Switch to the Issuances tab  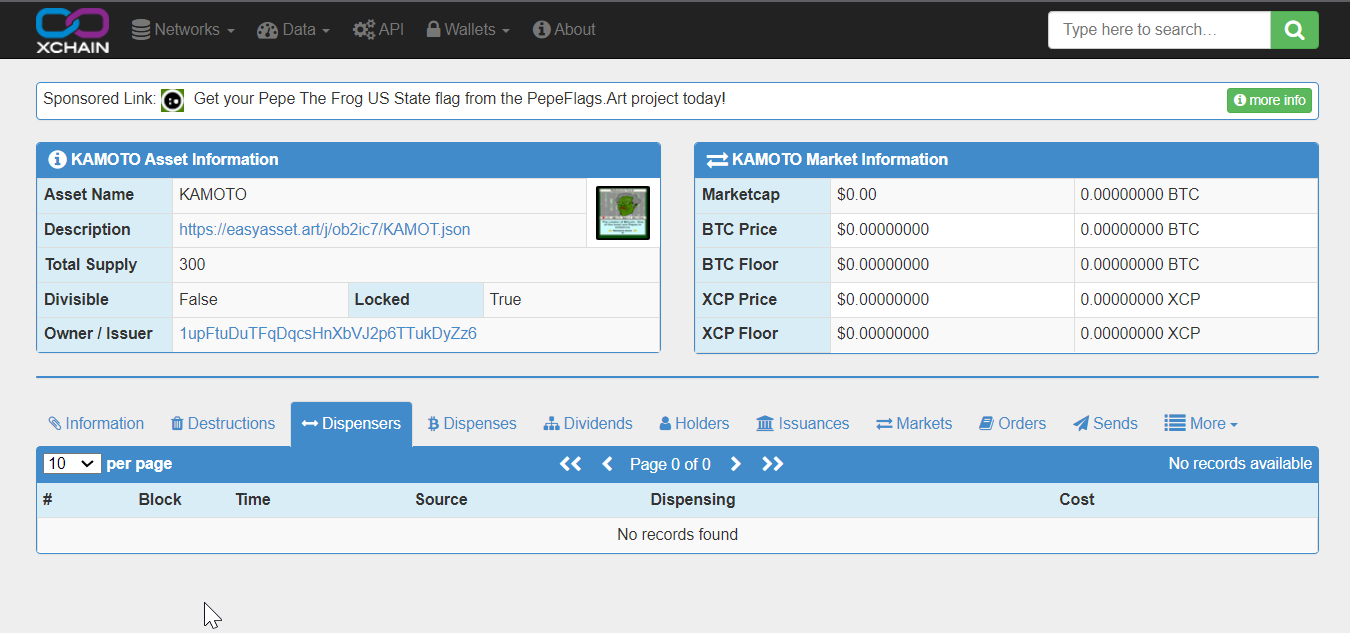click(x=803, y=424)
